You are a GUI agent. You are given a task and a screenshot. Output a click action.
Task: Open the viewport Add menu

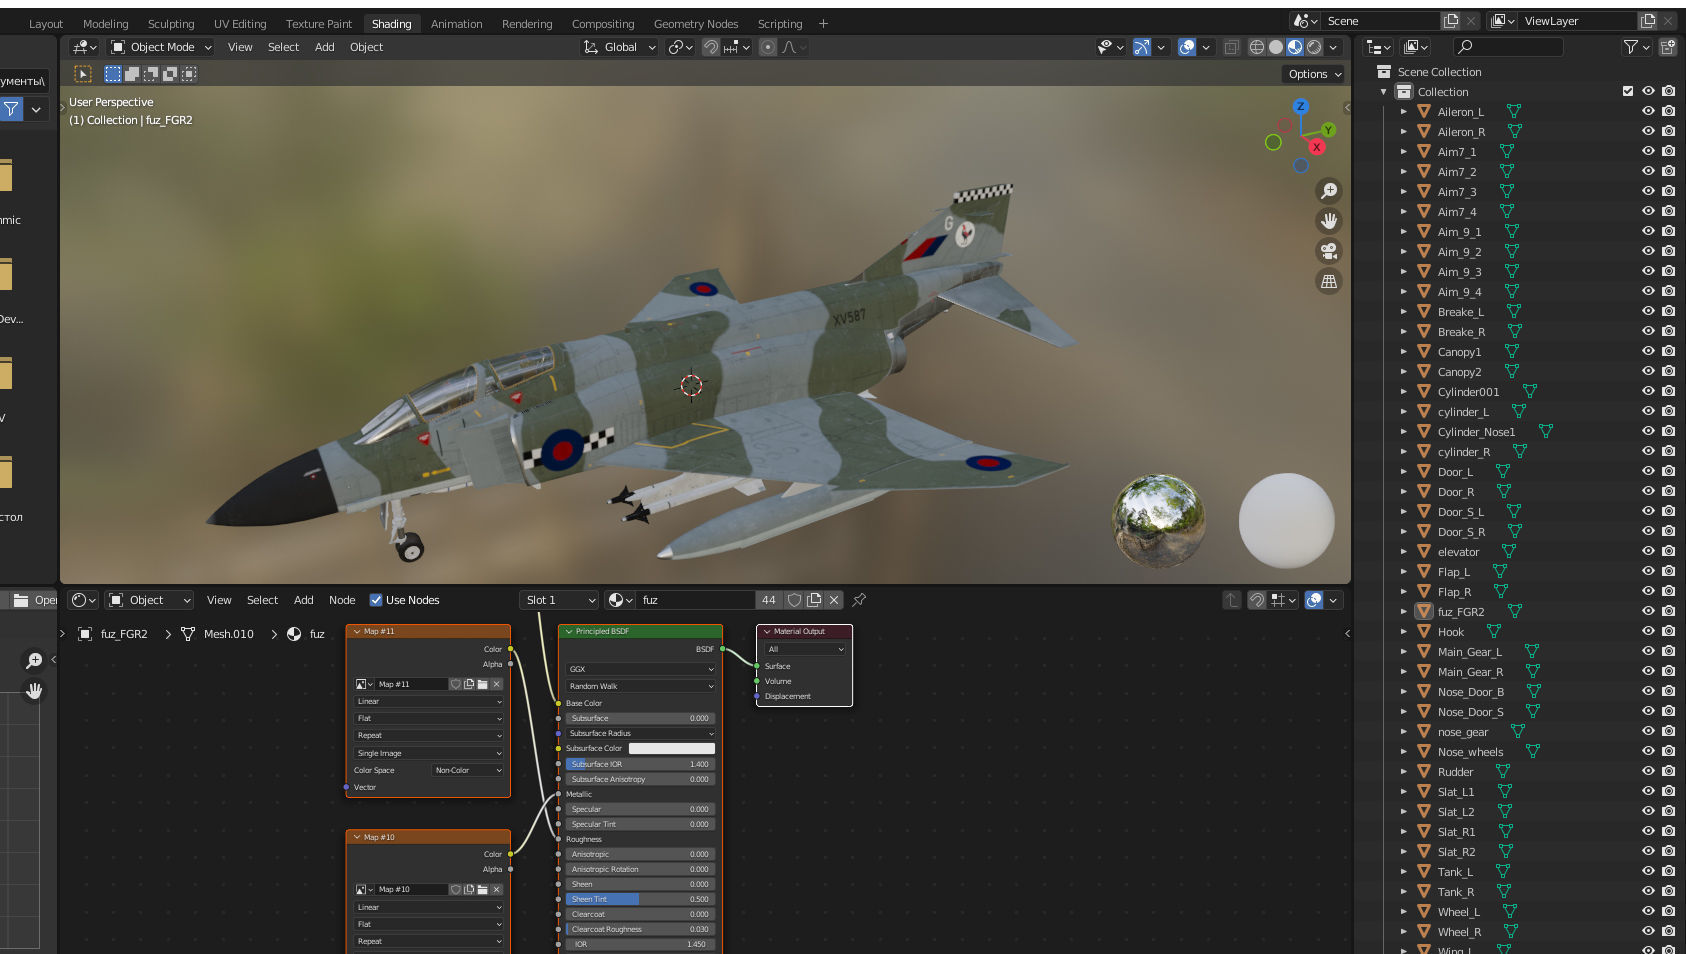pos(324,47)
